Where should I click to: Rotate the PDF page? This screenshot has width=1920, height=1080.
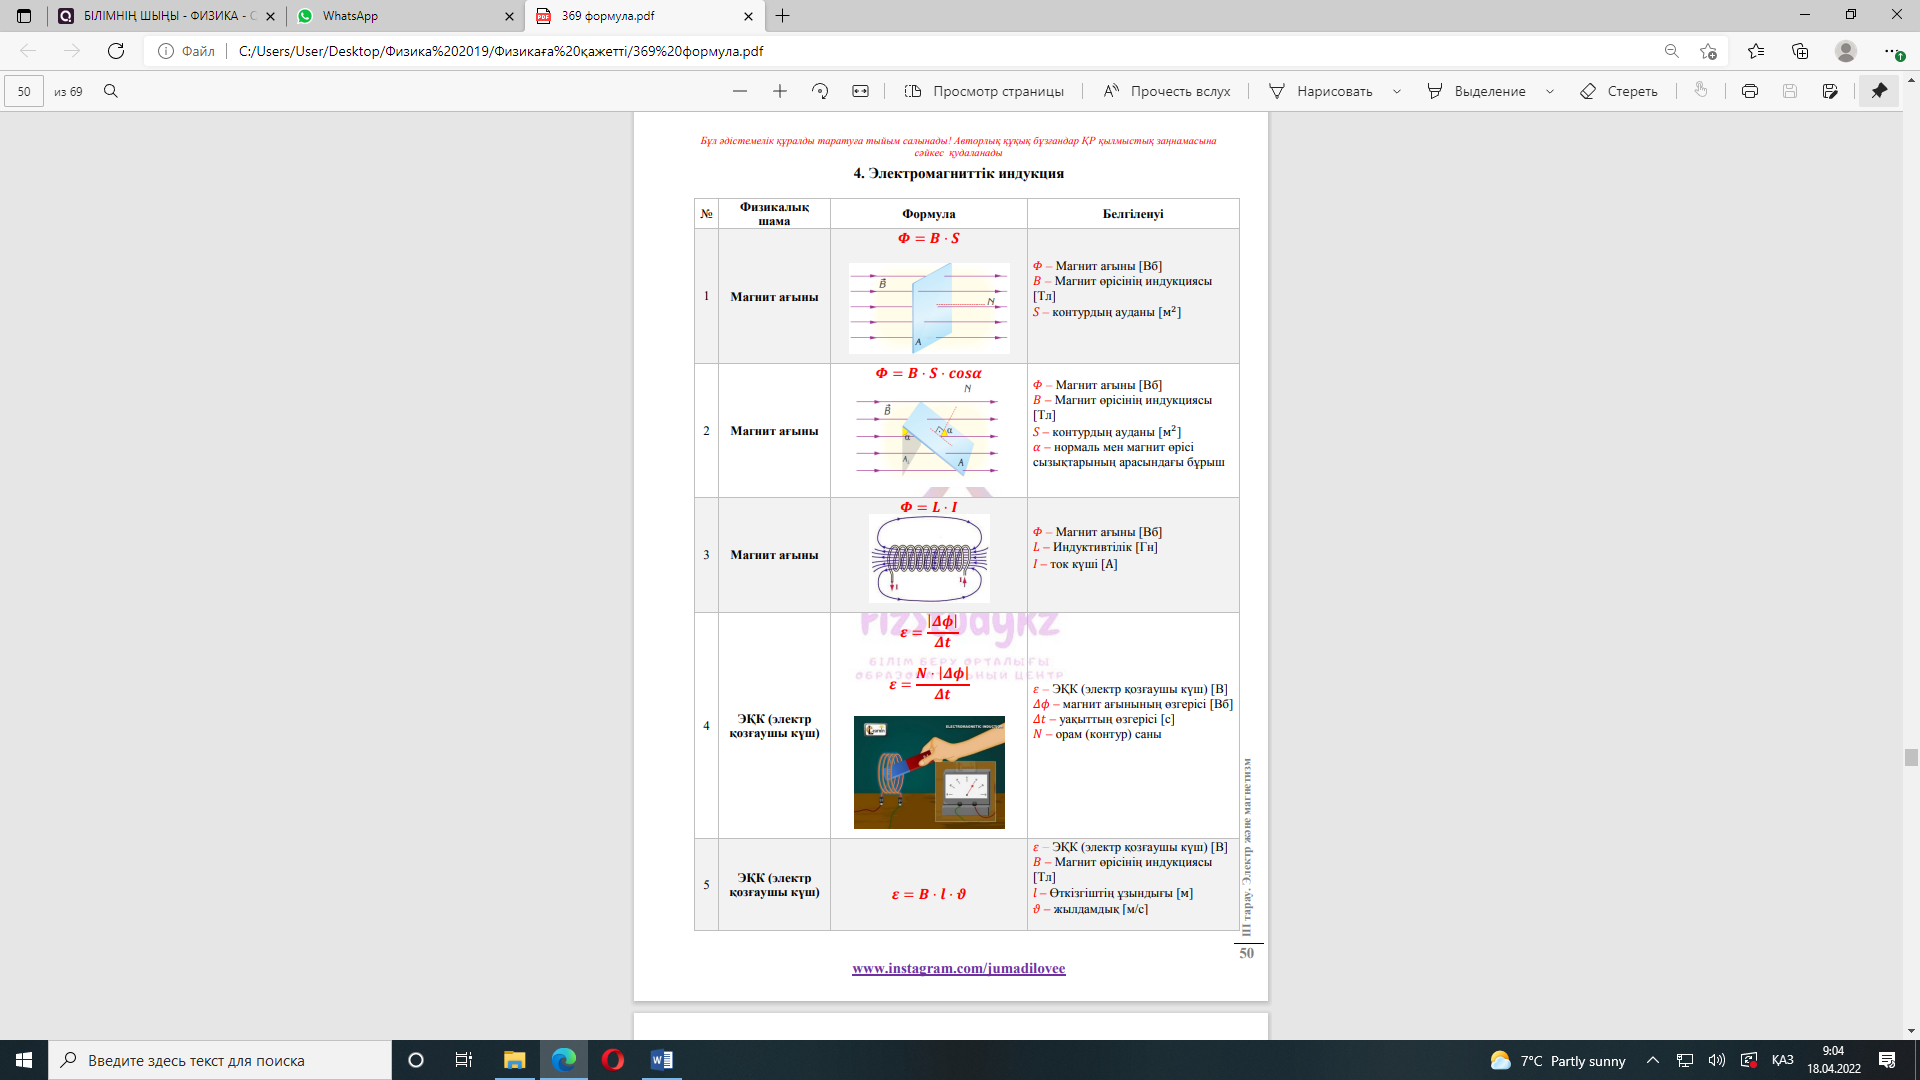820,91
